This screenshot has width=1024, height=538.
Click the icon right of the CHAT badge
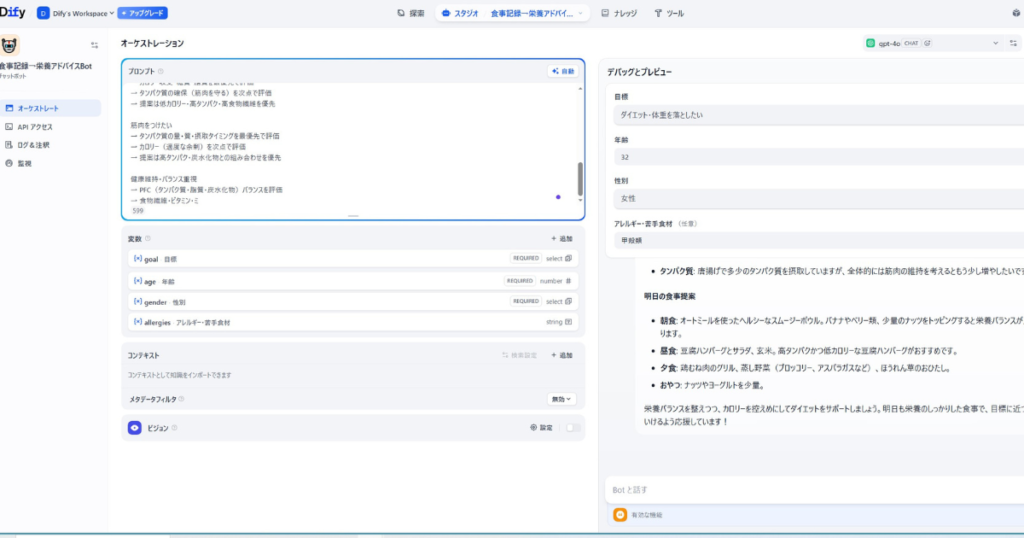point(927,43)
